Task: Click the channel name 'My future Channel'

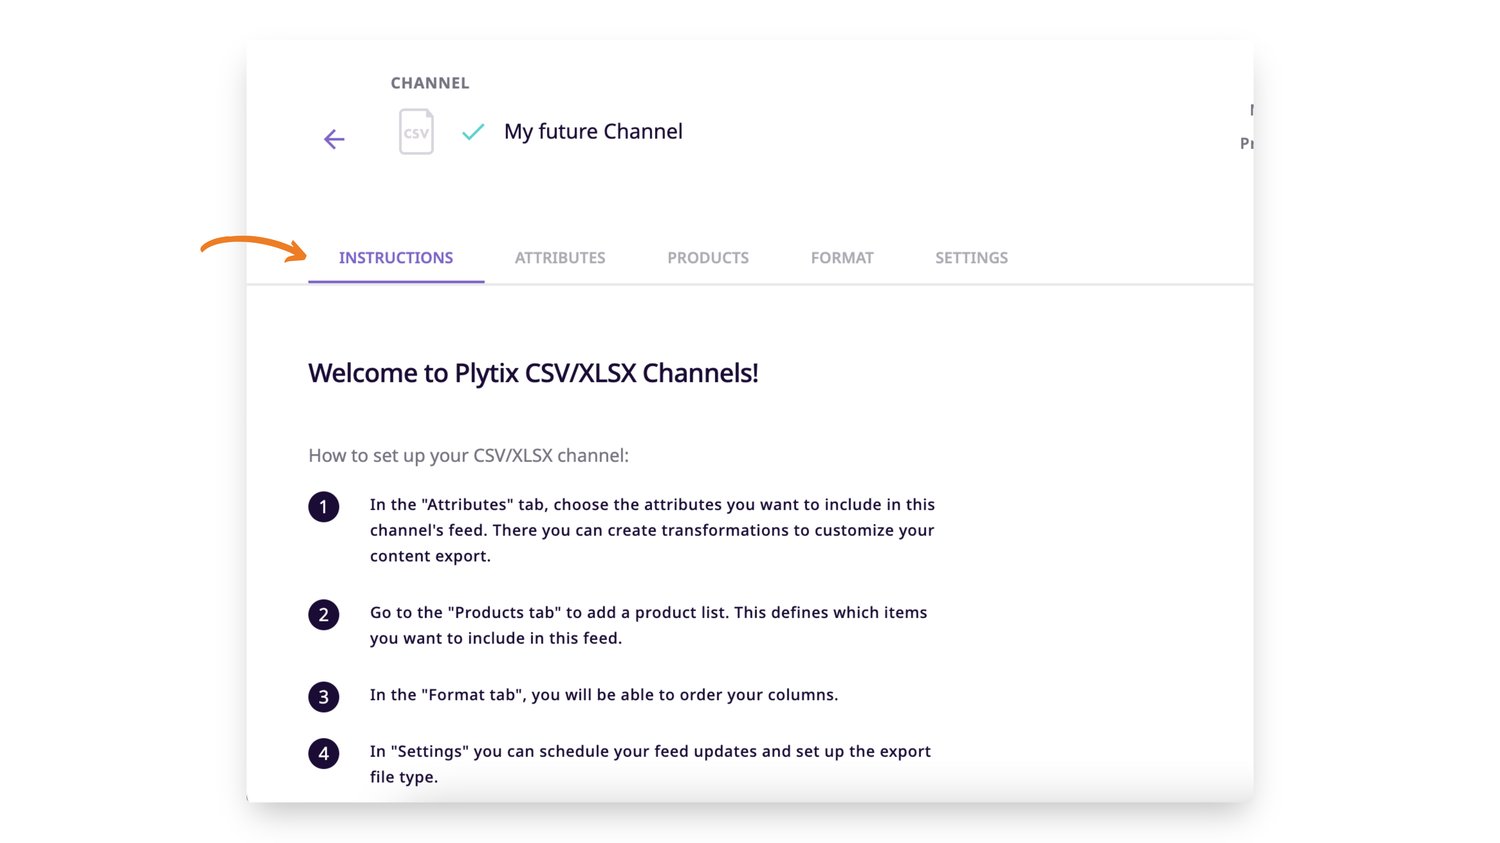Action: 593,131
